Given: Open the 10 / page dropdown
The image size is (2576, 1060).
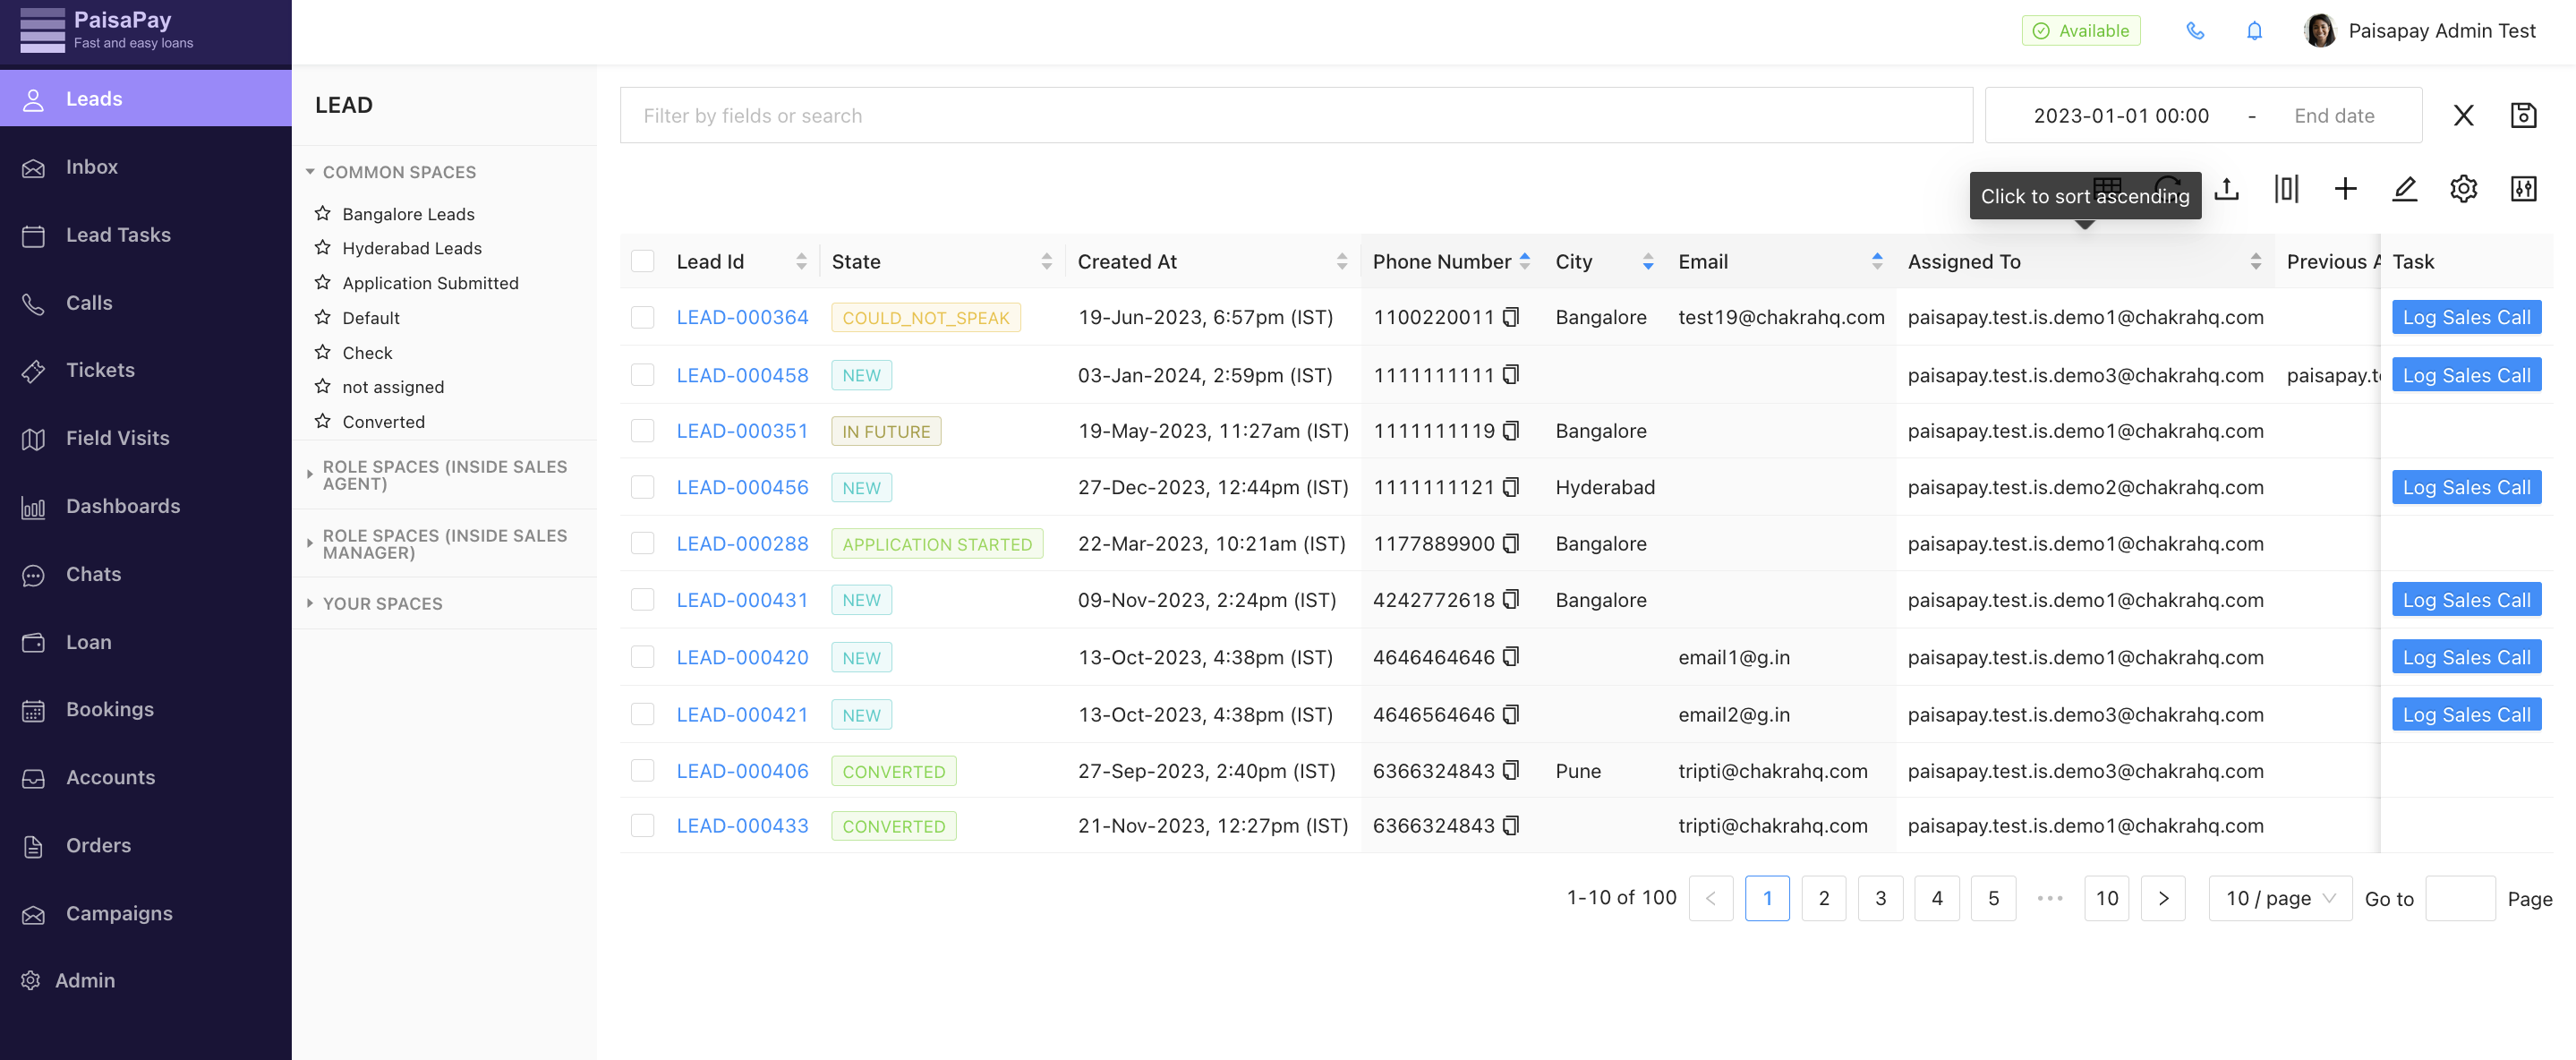Looking at the screenshot, I should [x=2280, y=898].
